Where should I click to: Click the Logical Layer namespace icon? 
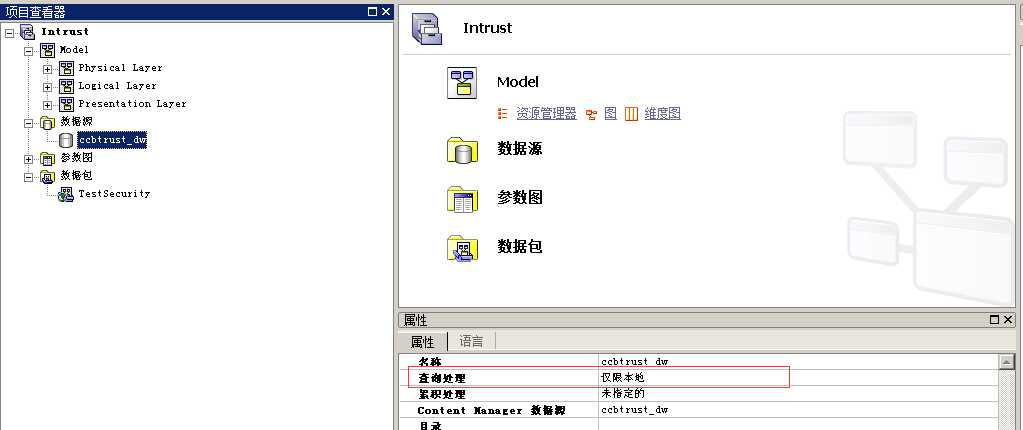(66, 86)
